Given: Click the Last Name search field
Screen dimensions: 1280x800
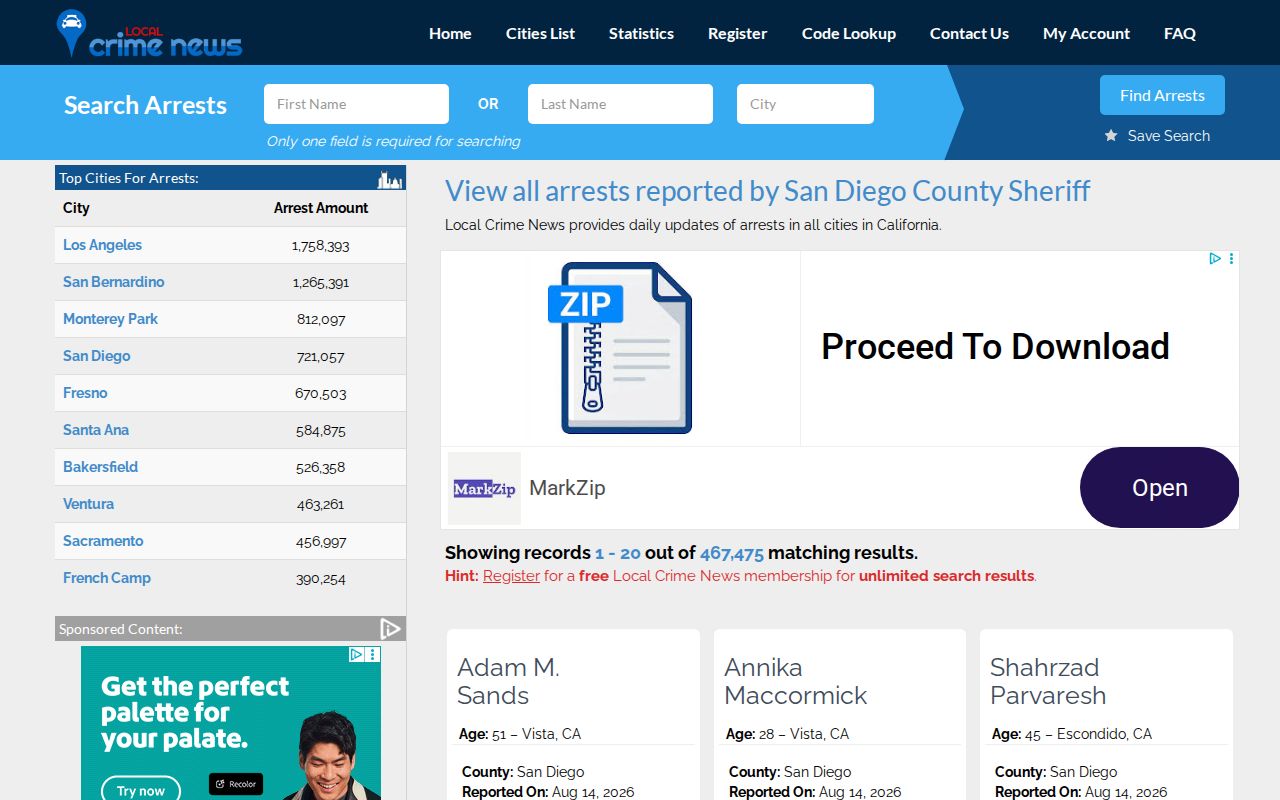Looking at the screenshot, I should pos(620,104).
